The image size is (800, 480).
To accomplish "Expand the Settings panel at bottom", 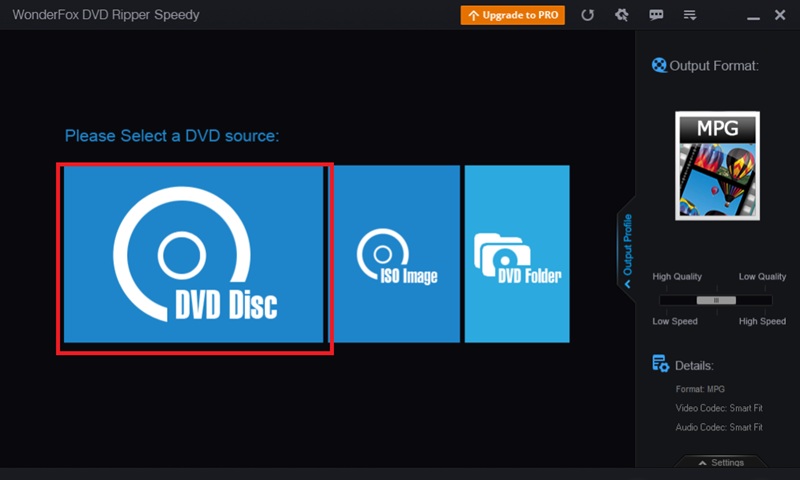I will coord(721,462).
